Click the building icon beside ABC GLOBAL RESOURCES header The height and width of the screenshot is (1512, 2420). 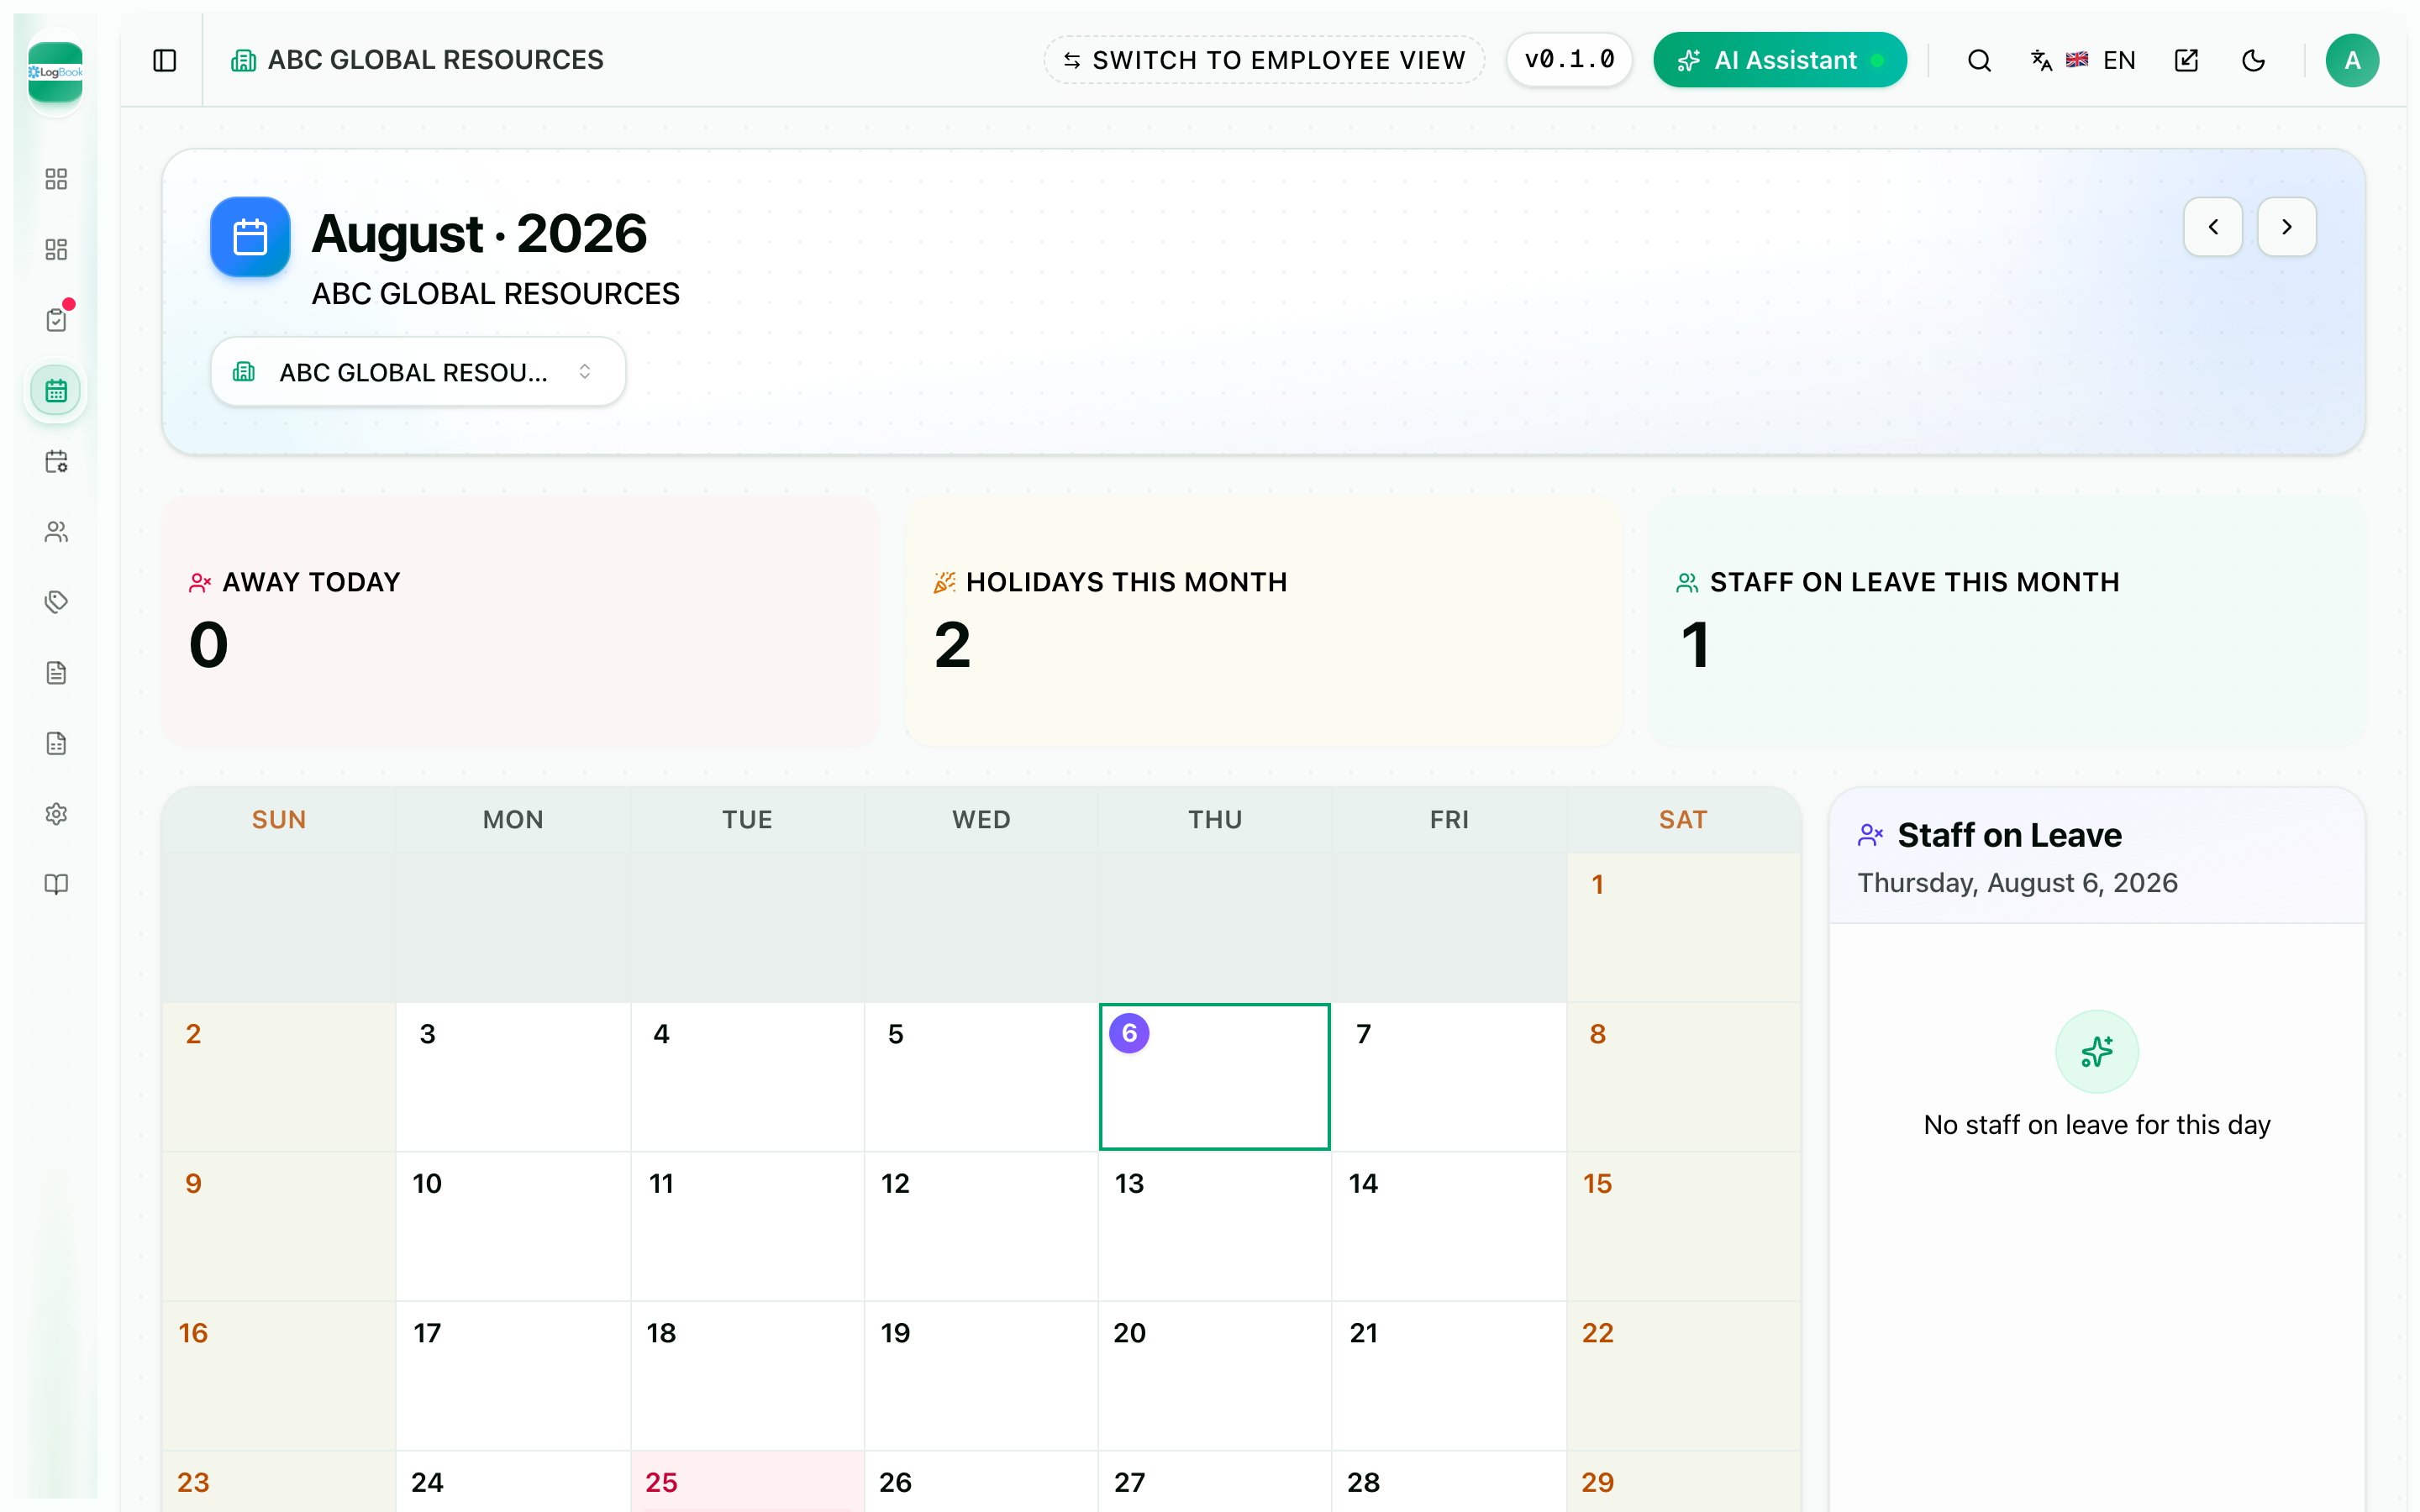tap(243, 61)
